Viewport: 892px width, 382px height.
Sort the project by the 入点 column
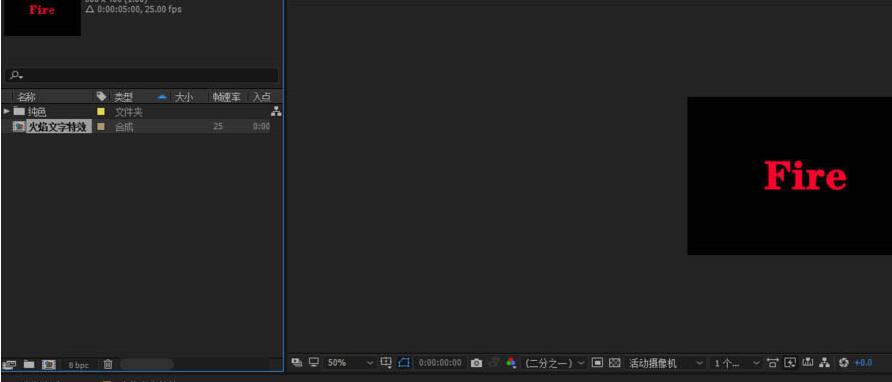(x=262, y=97)
